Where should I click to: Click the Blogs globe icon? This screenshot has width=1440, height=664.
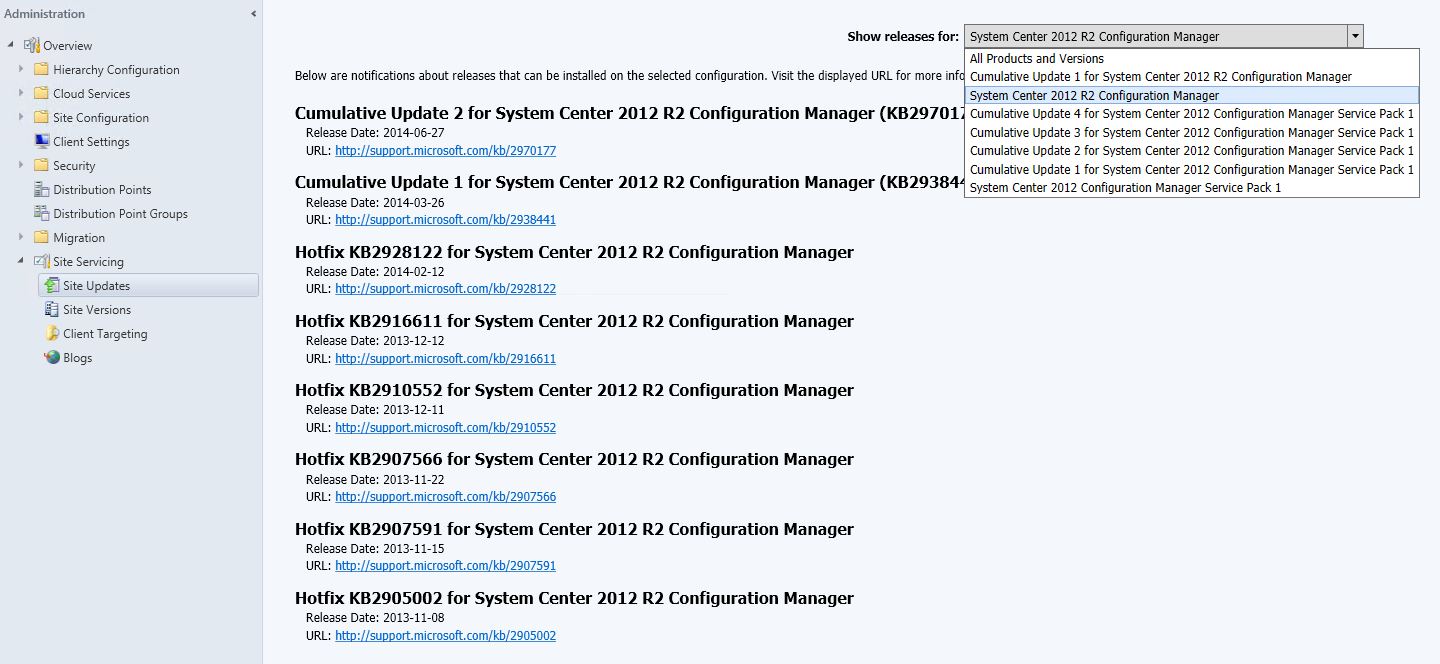click(51, 357)
